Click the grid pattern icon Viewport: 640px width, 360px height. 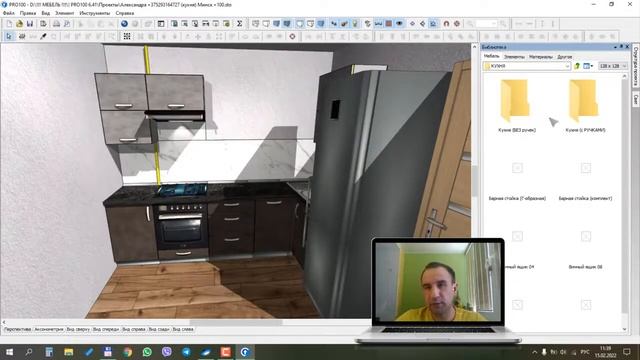point(127,36)
